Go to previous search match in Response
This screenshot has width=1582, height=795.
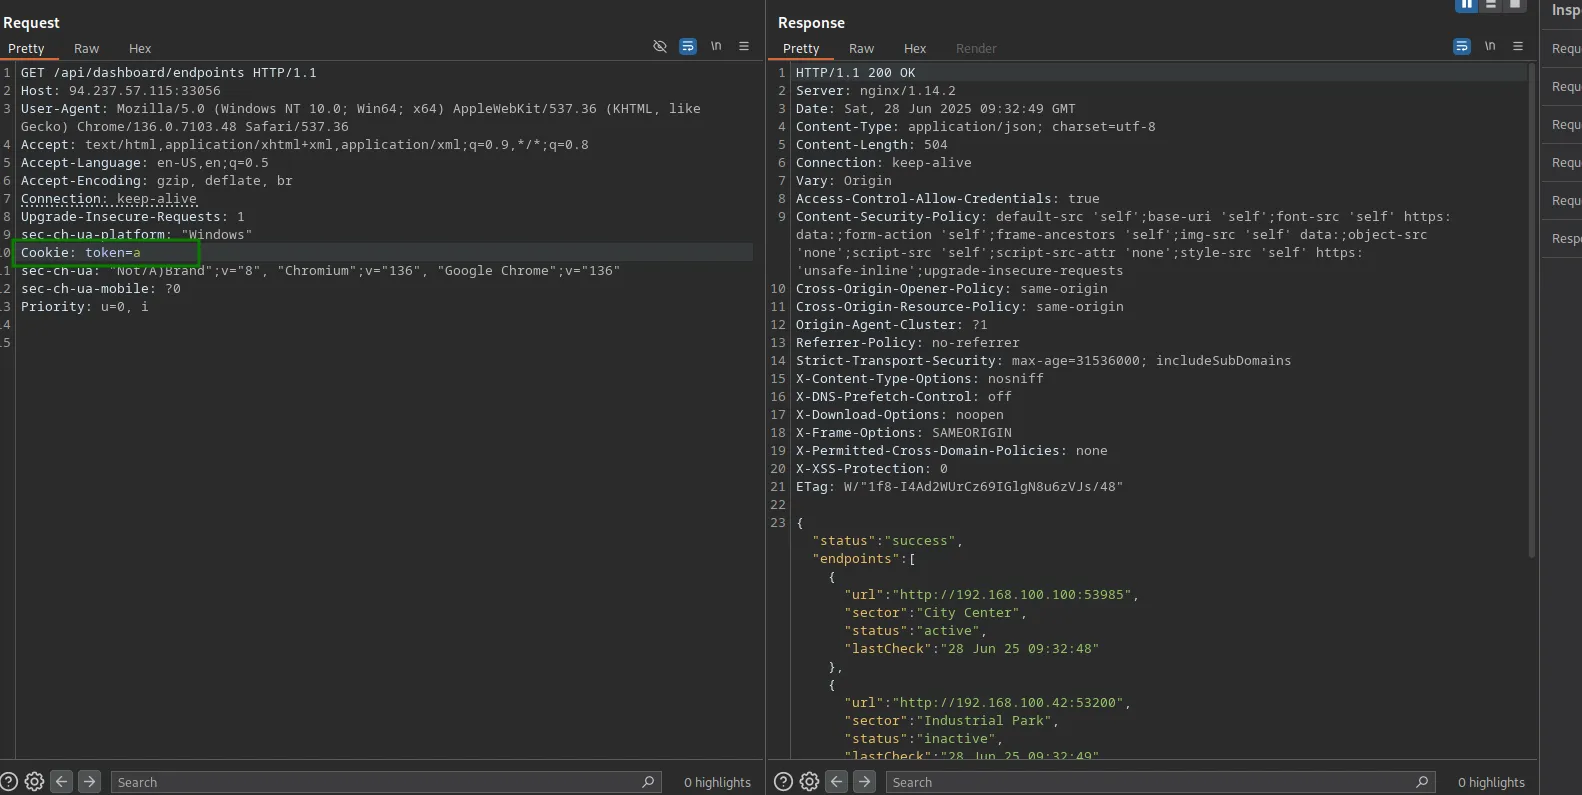point(837,782)
